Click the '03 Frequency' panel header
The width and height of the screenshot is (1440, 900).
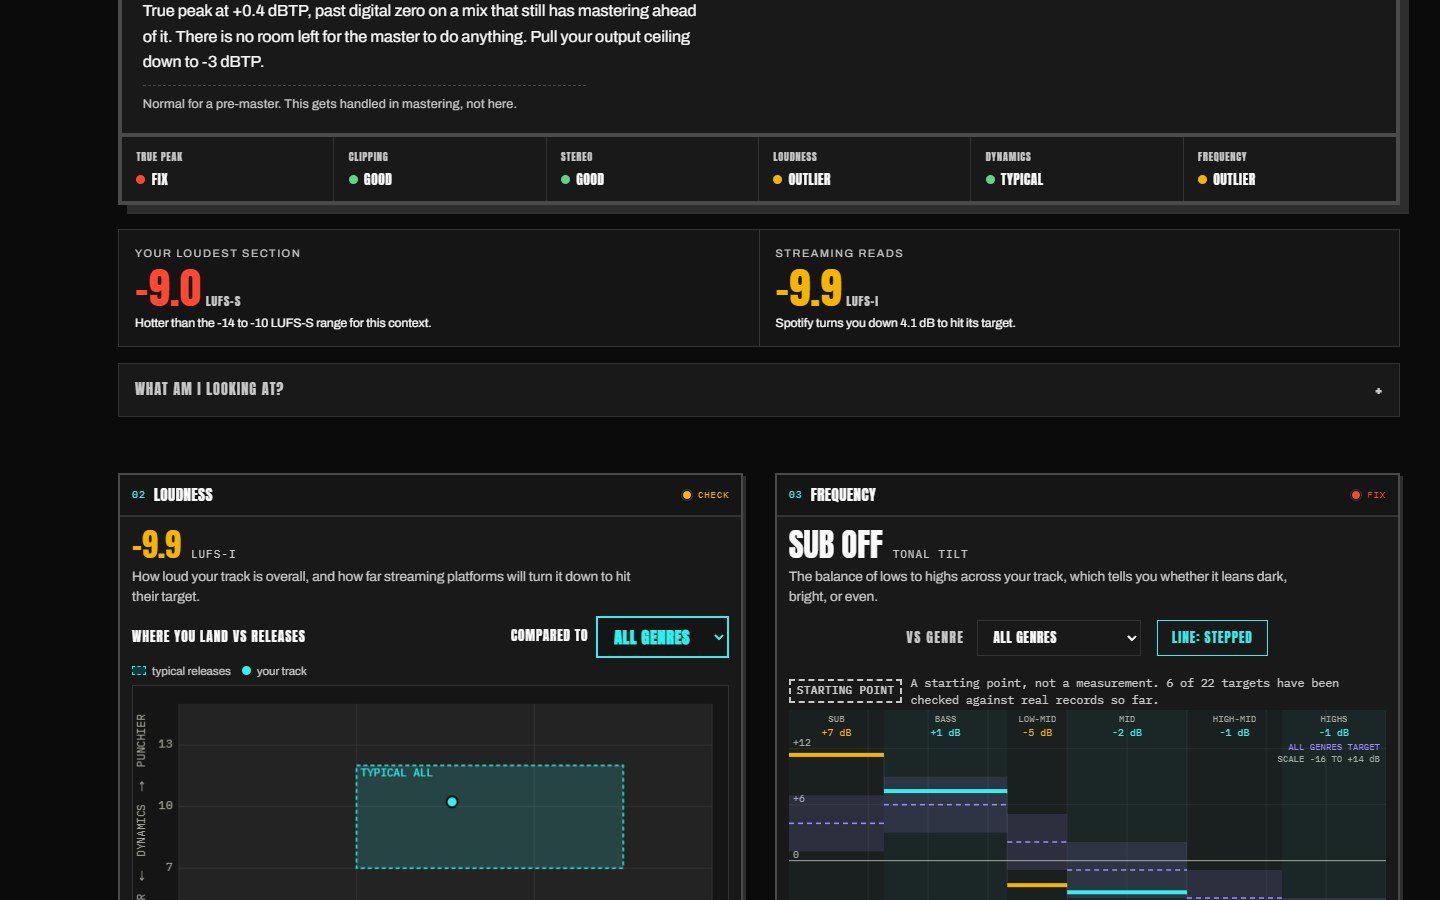click(1087, 495)
